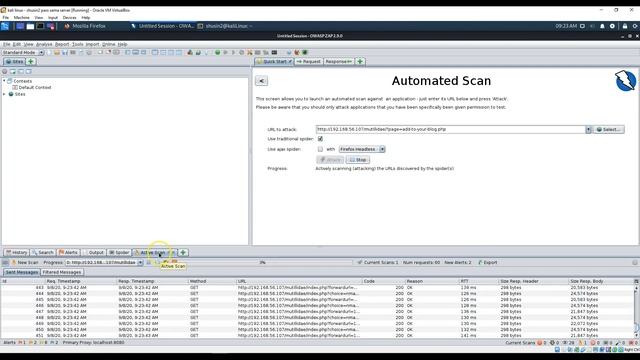Open the Filtered Messages tab
Image resolution: width=640 pixels, height=360 pixels.
point(62,272)
